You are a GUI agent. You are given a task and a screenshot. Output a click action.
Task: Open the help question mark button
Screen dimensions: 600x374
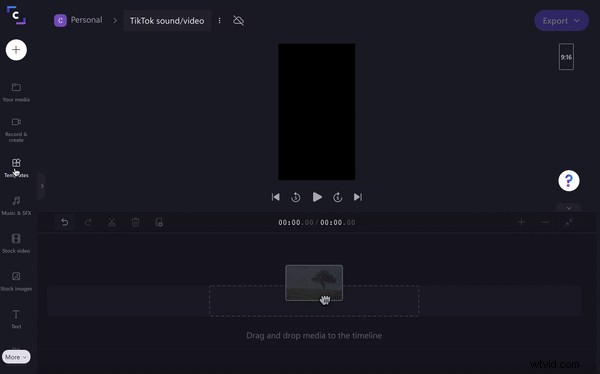(569, 181)
